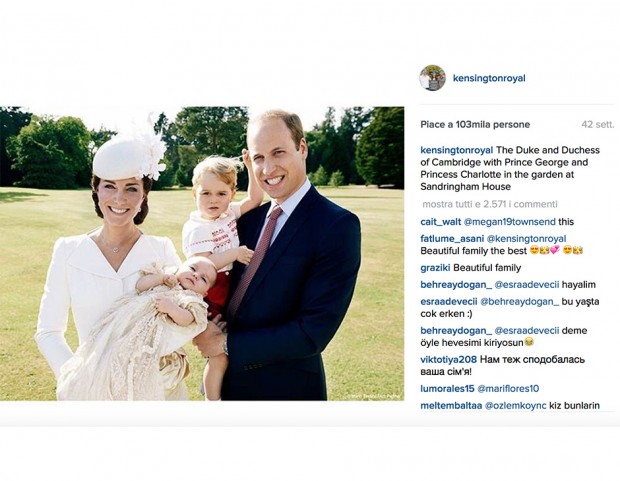Screen dimensions: 620x481
Task: Open the cait_walt commenter profile
Action: pyautogui.click(x=440, y=222)
